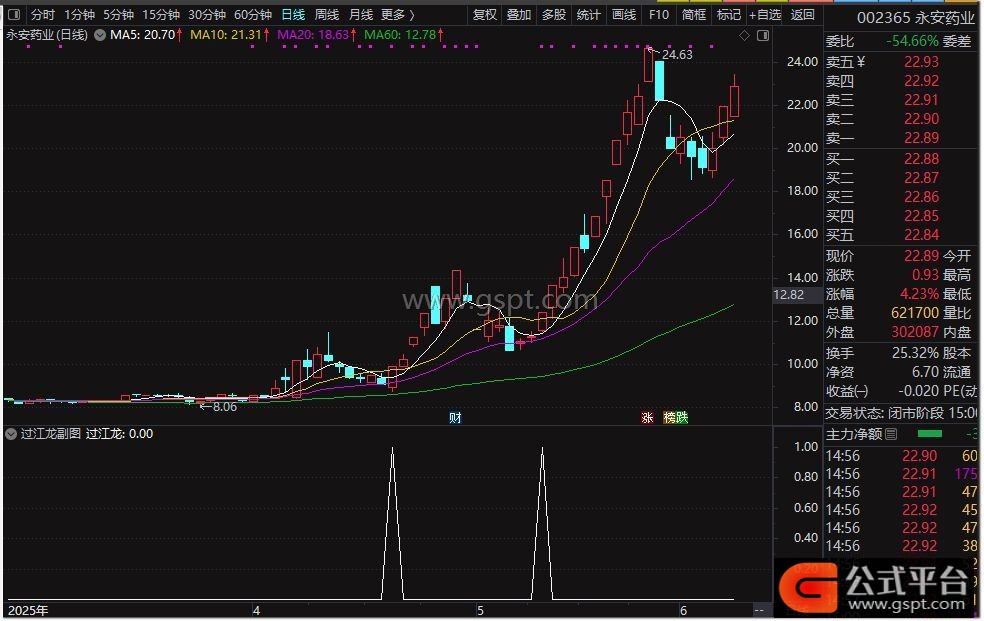Click the 买一 bid price 22.88
Image resolution: width=984 pixels, height=621 pixels.
point(921,159)
